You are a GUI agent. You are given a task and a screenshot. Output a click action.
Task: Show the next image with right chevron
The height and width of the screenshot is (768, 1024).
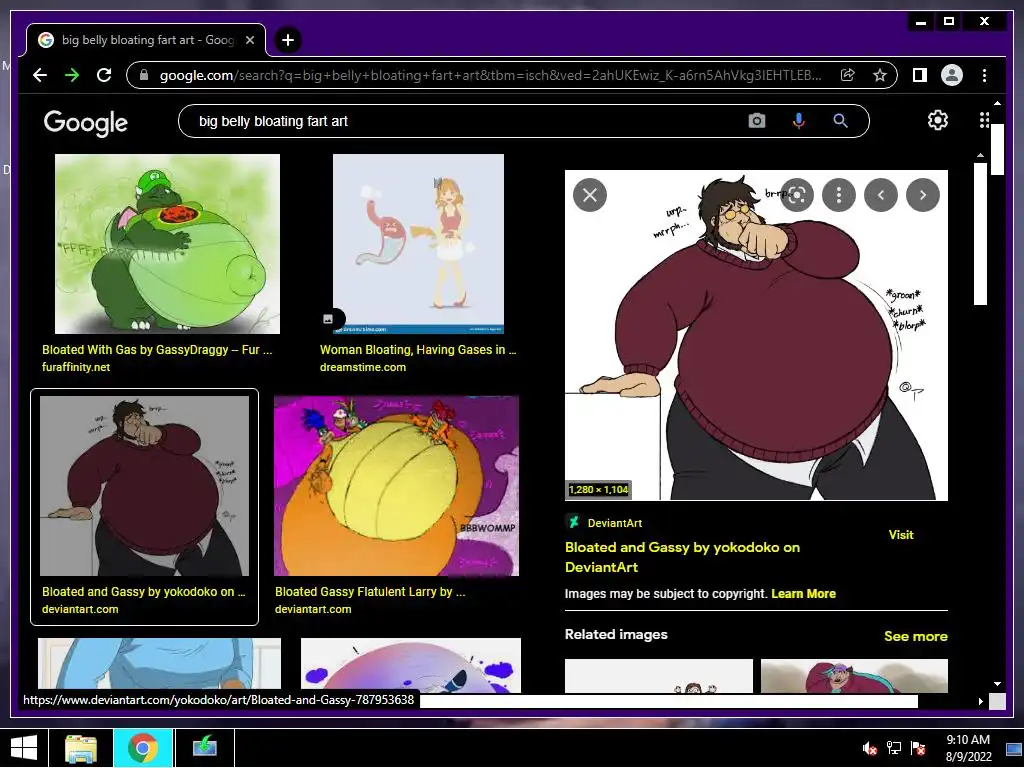(923, 195)
